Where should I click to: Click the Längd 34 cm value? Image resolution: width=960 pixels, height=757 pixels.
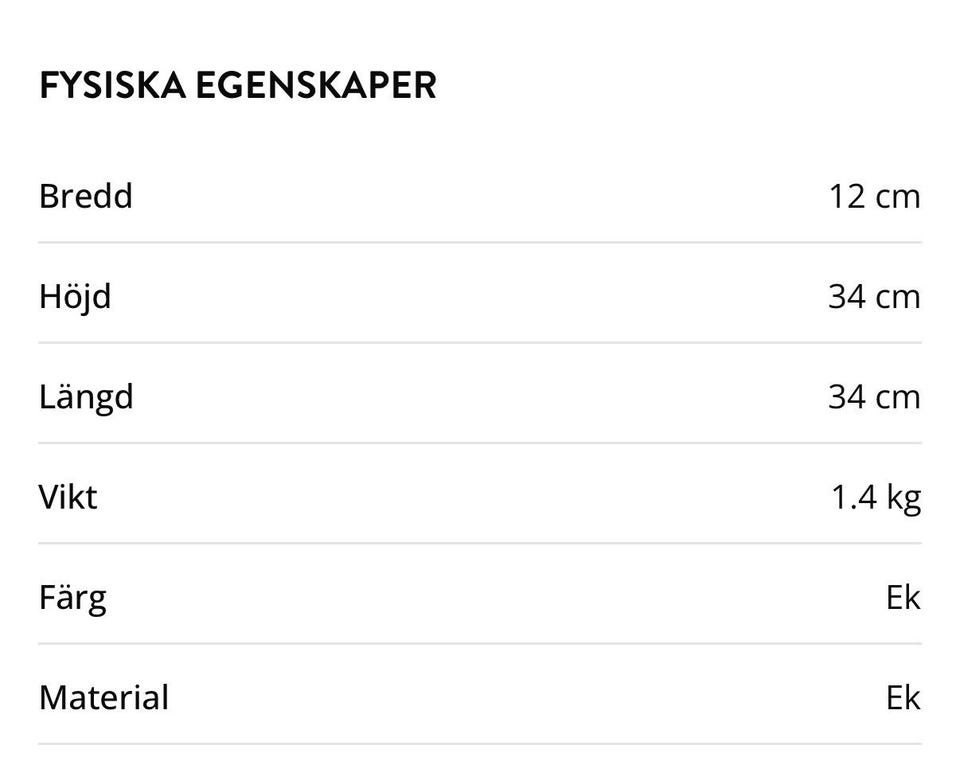point(874,397)
